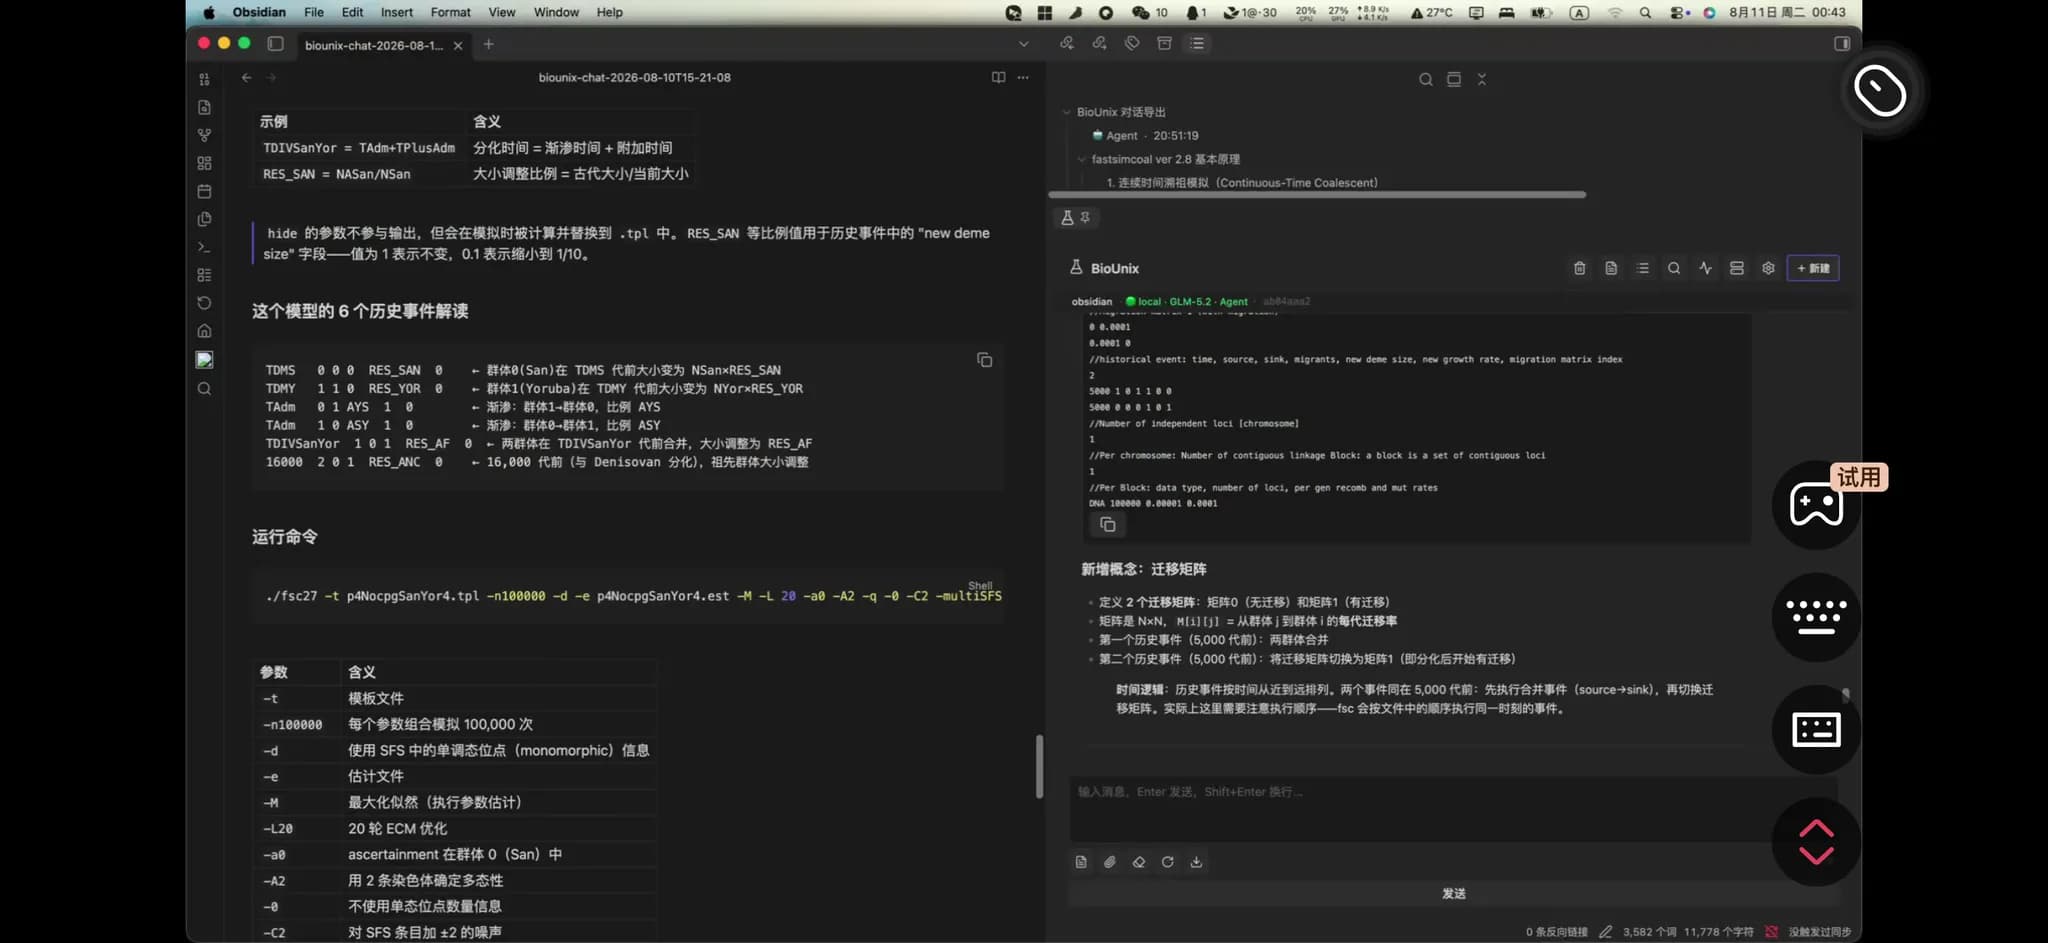The height and width of the screenshot is (943, 2048).
Task: Open tab list dropdown chevron
Action: [x=1023, y=44]
